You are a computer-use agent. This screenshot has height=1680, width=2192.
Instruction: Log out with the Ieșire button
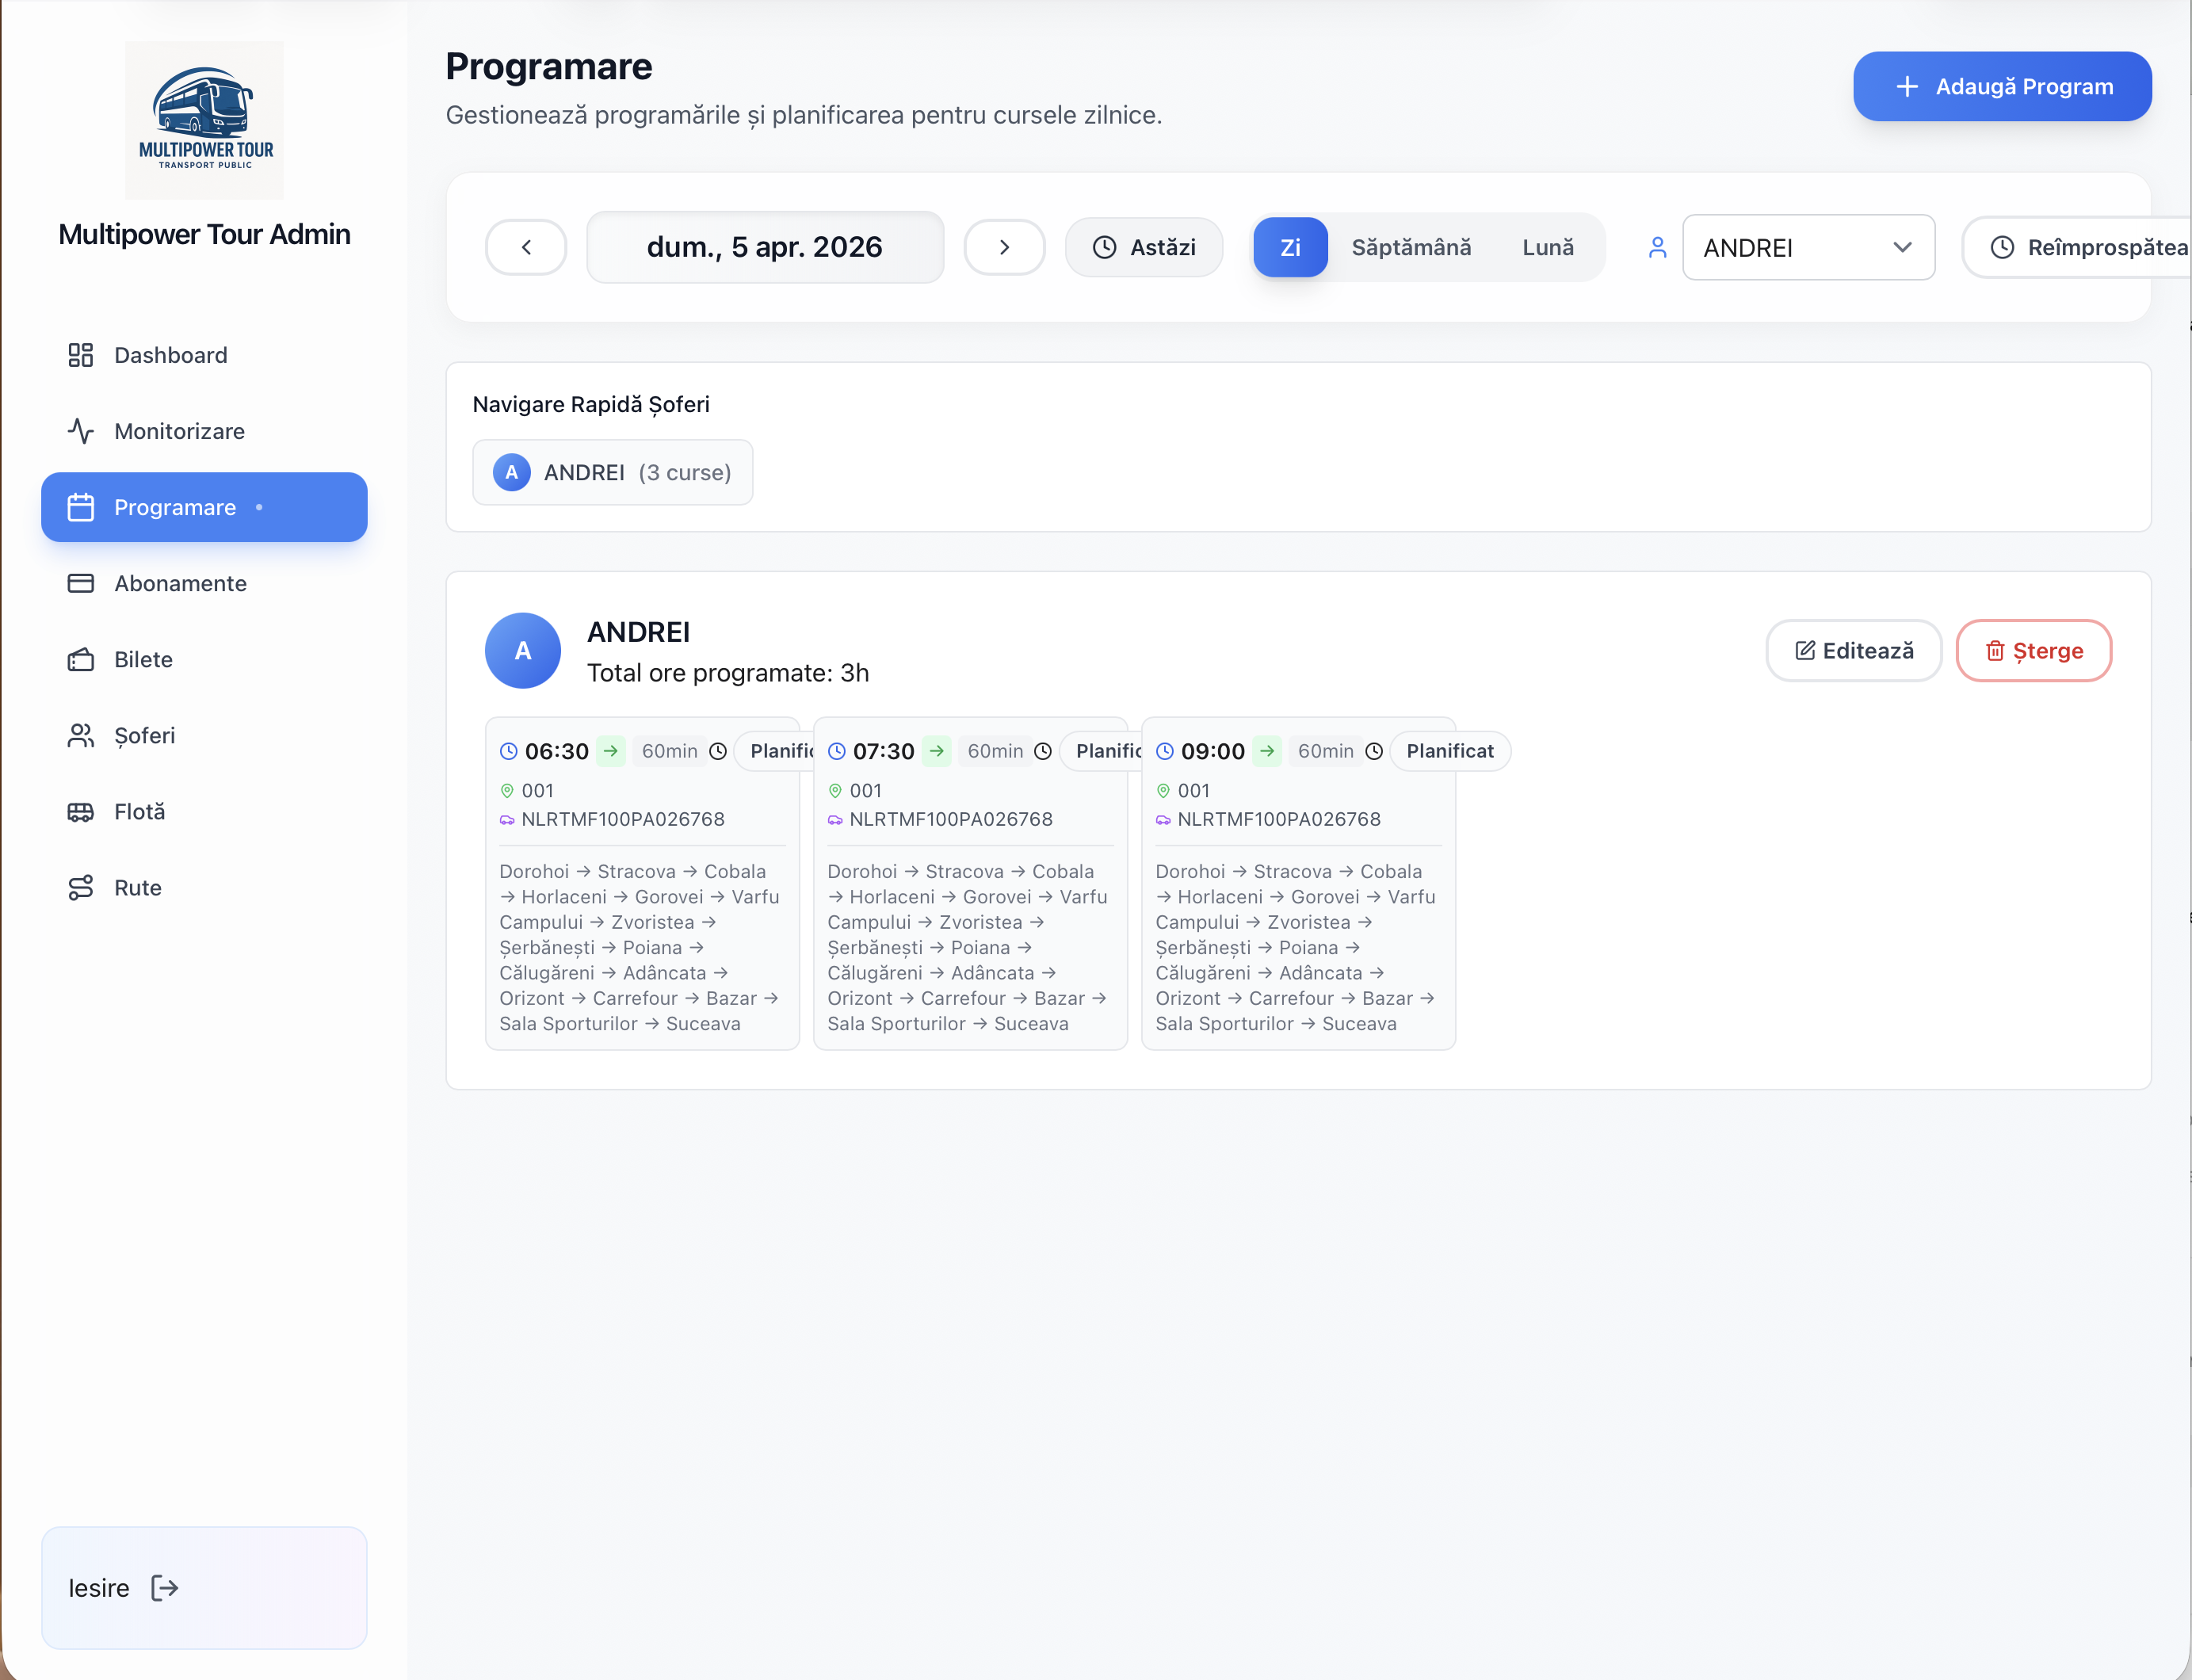[204, 1587]
